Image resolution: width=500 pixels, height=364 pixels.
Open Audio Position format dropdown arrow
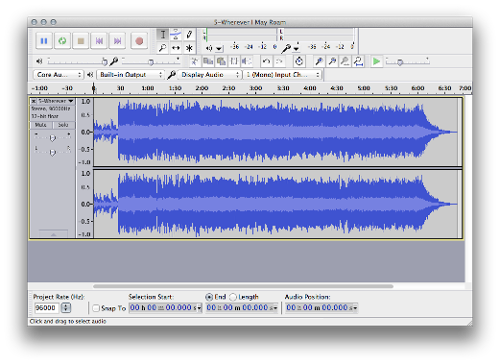pyautogui.click(x=355, y=308)
